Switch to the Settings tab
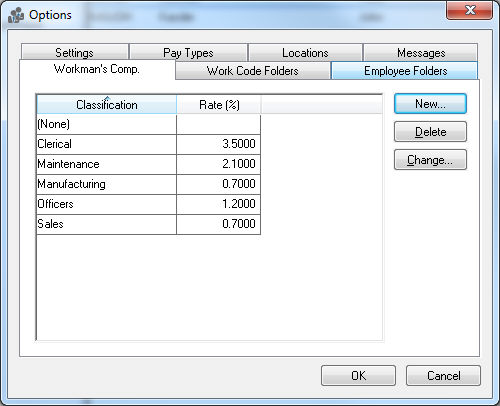This screenshot has width=500, height=406. tap(75, 52)
